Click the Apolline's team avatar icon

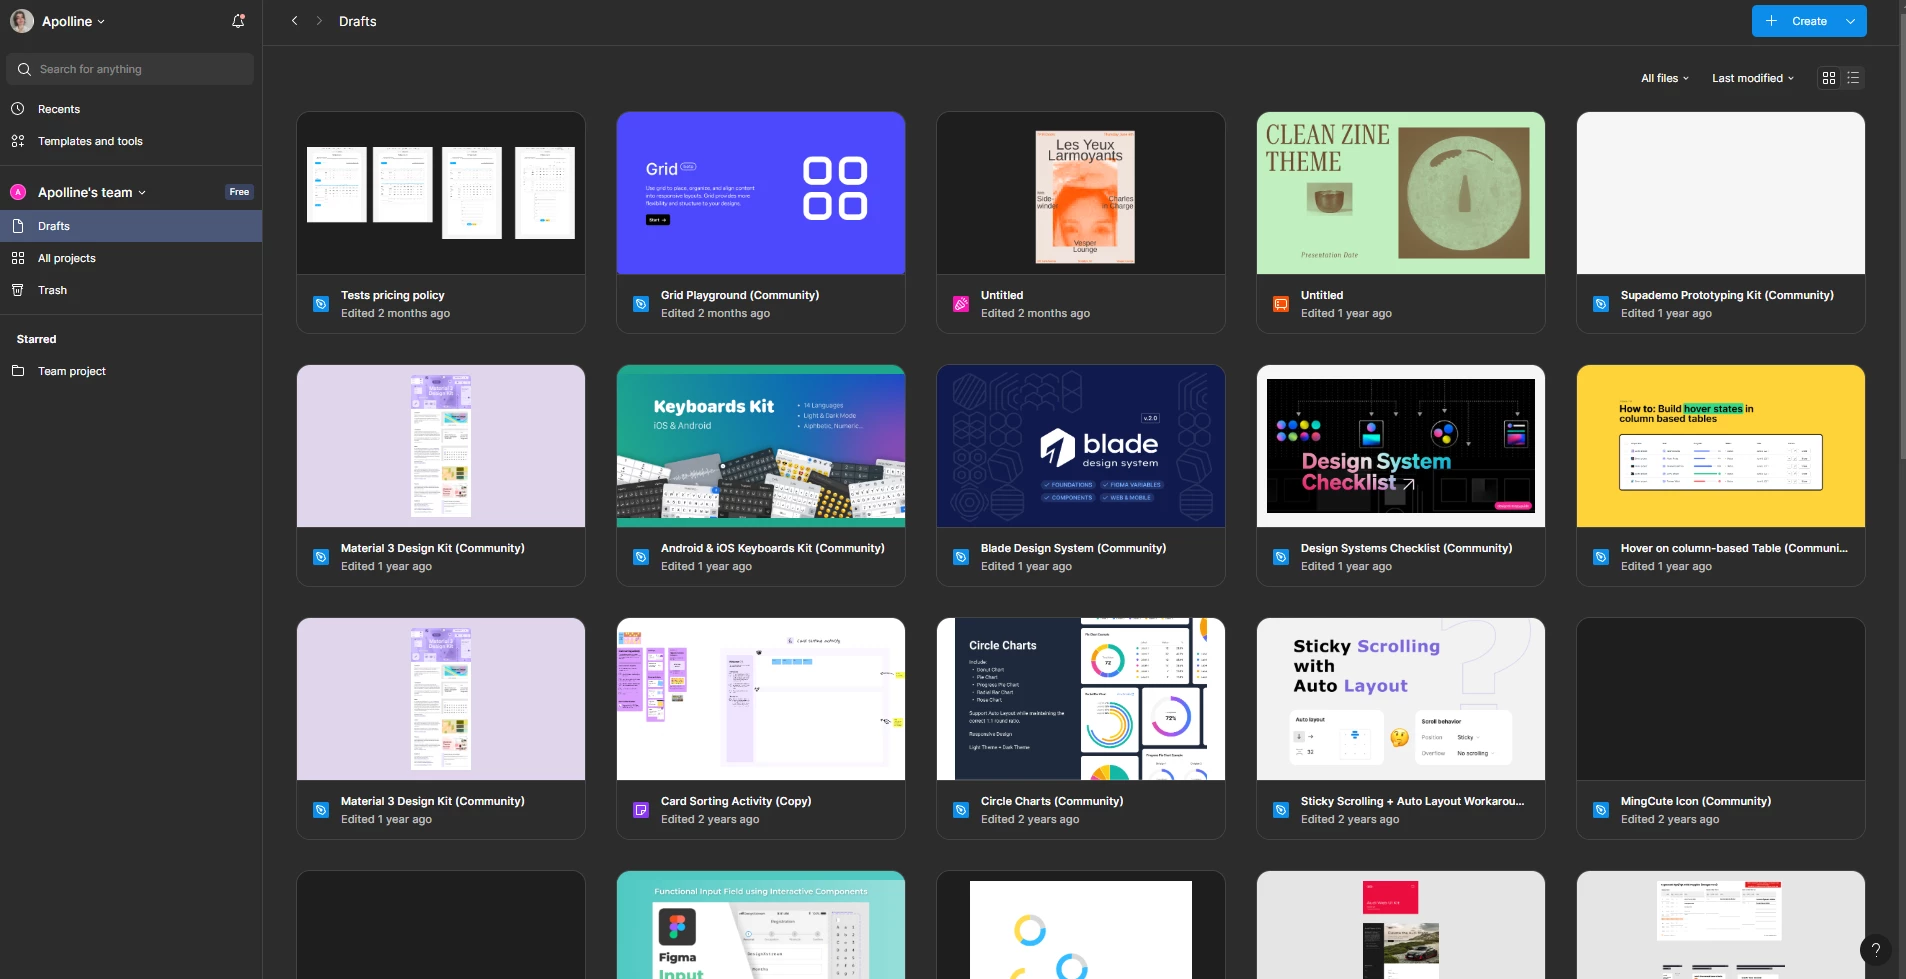(x=18, y=192)
